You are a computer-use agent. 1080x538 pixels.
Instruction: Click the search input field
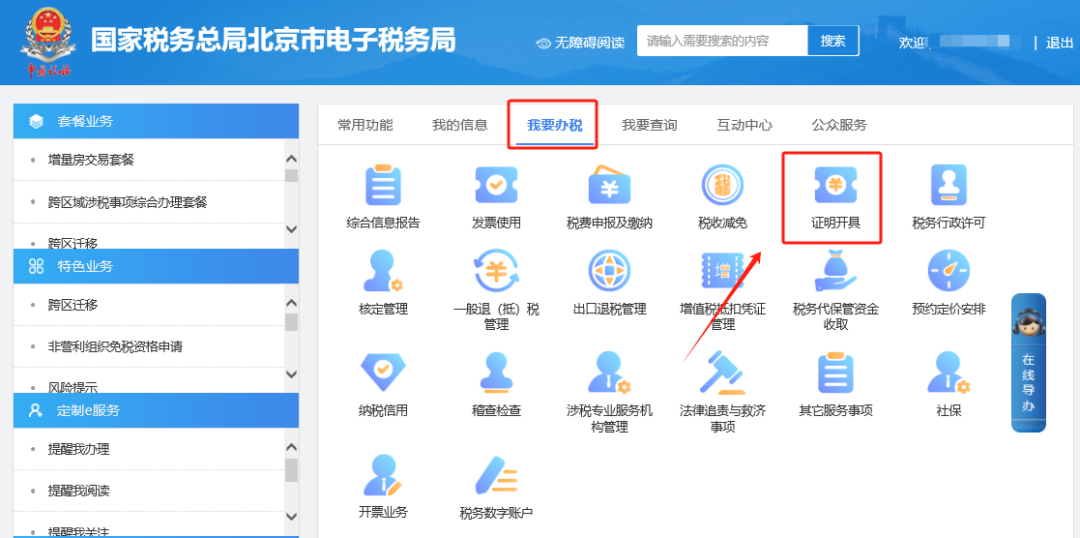coord(721,41)
